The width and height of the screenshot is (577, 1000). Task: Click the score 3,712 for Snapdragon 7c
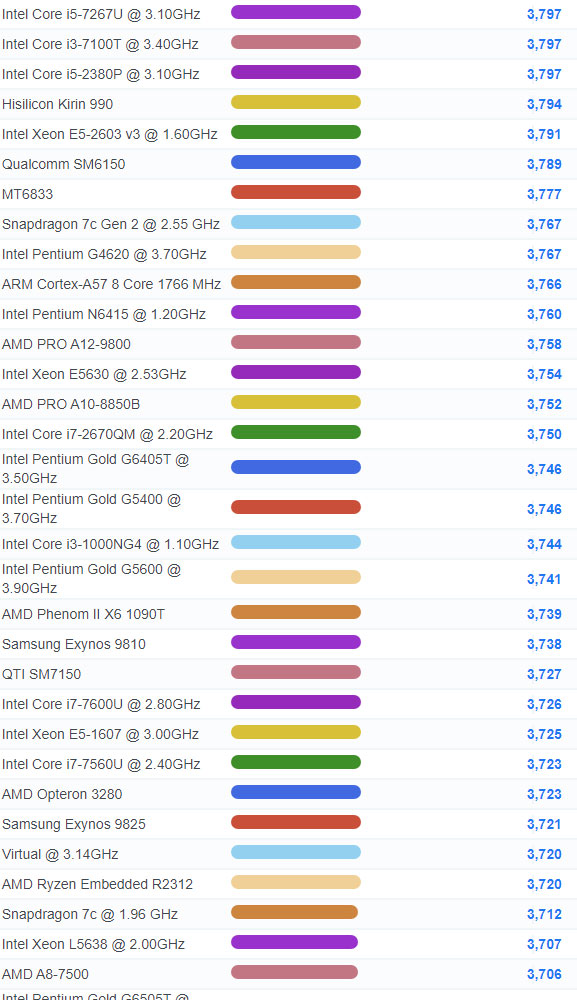click(x=544, y=914)
